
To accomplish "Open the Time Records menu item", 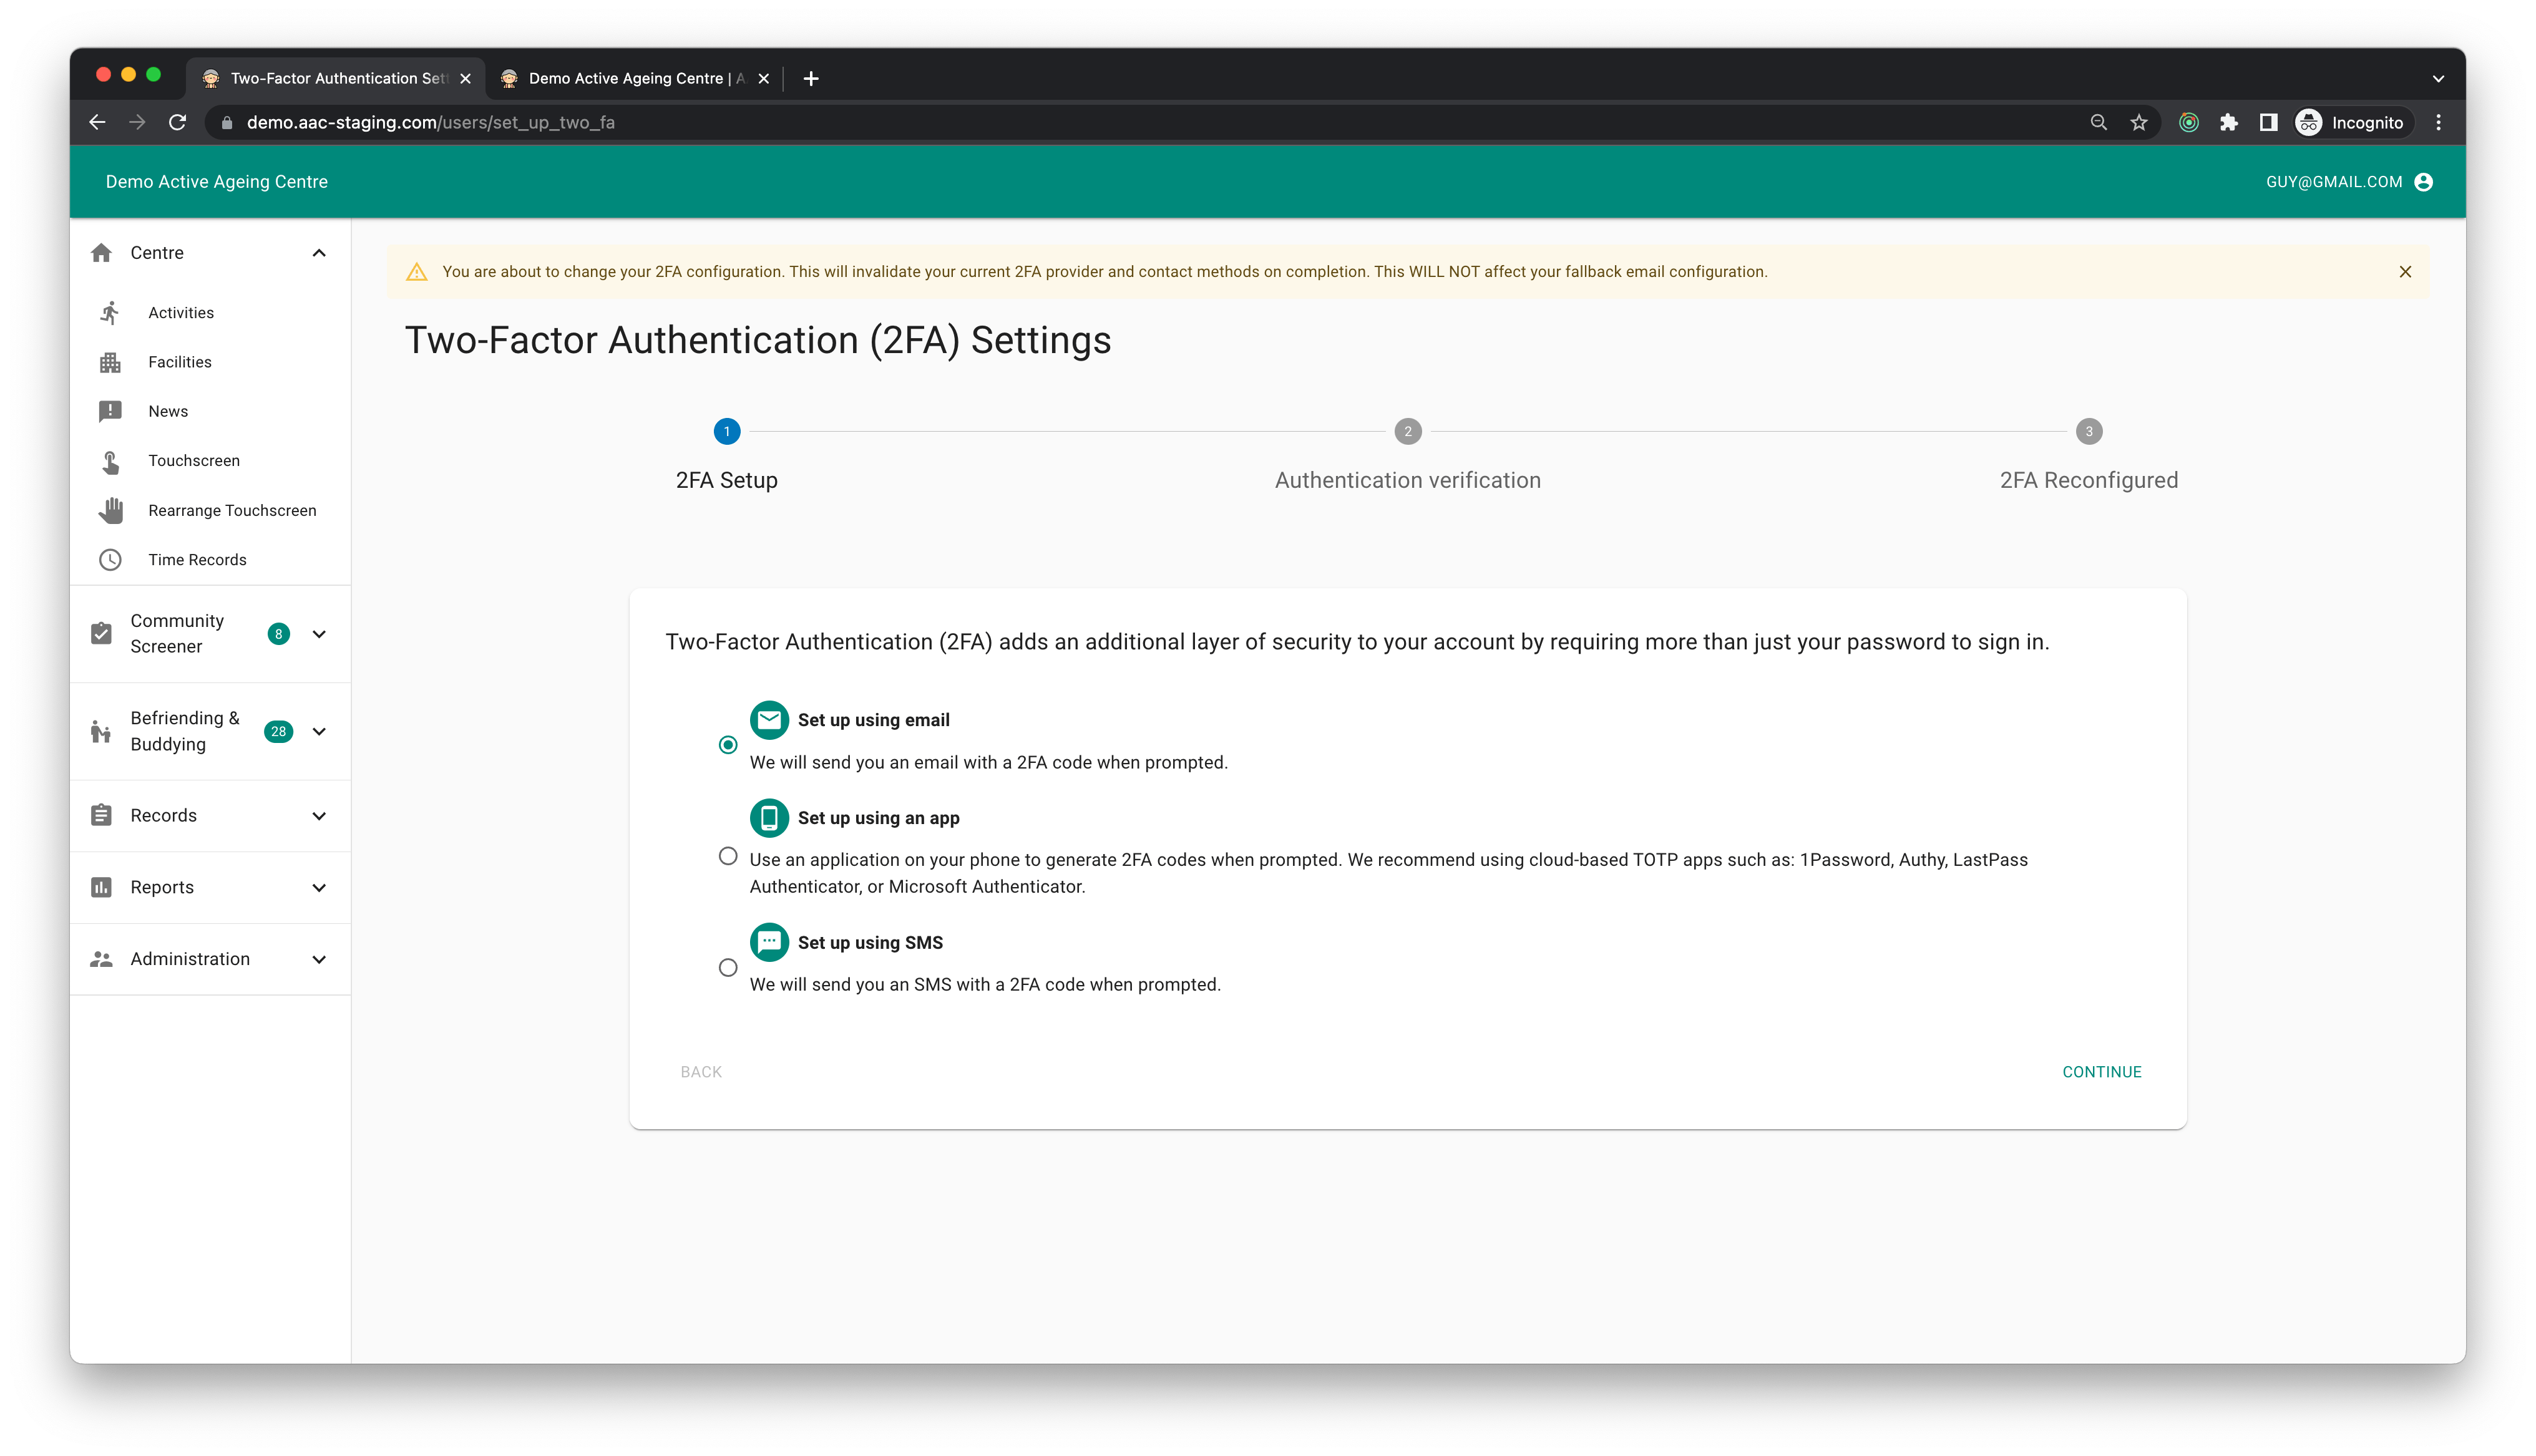I will point(210,560).
